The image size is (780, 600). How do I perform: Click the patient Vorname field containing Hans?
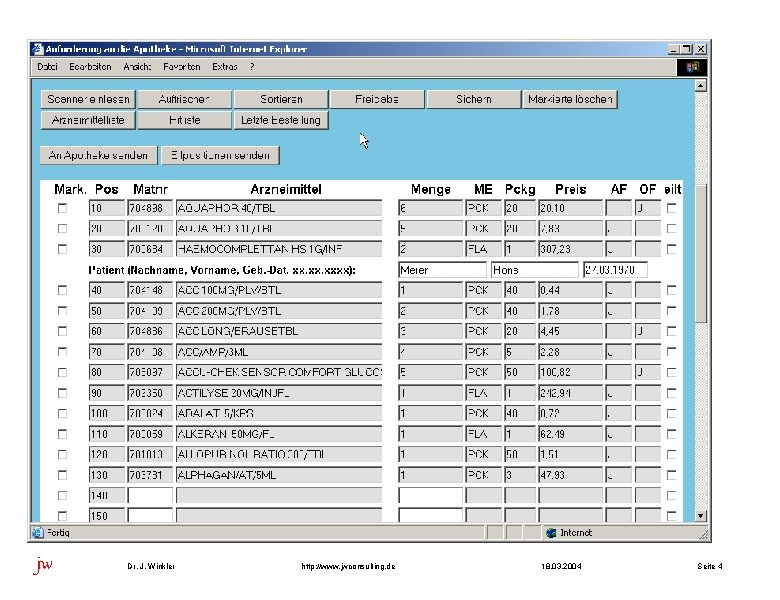point(535,270)
